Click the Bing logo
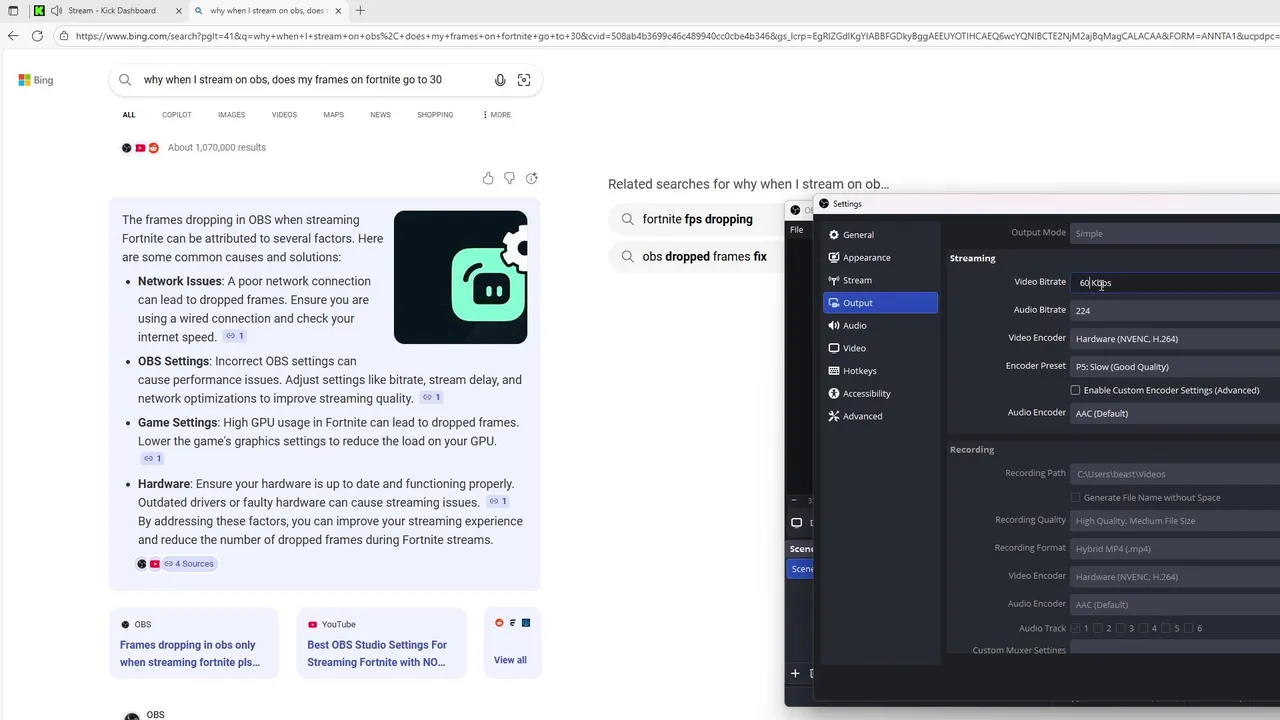The width and height of the screenshot is (1280, 720). [36, 80]
